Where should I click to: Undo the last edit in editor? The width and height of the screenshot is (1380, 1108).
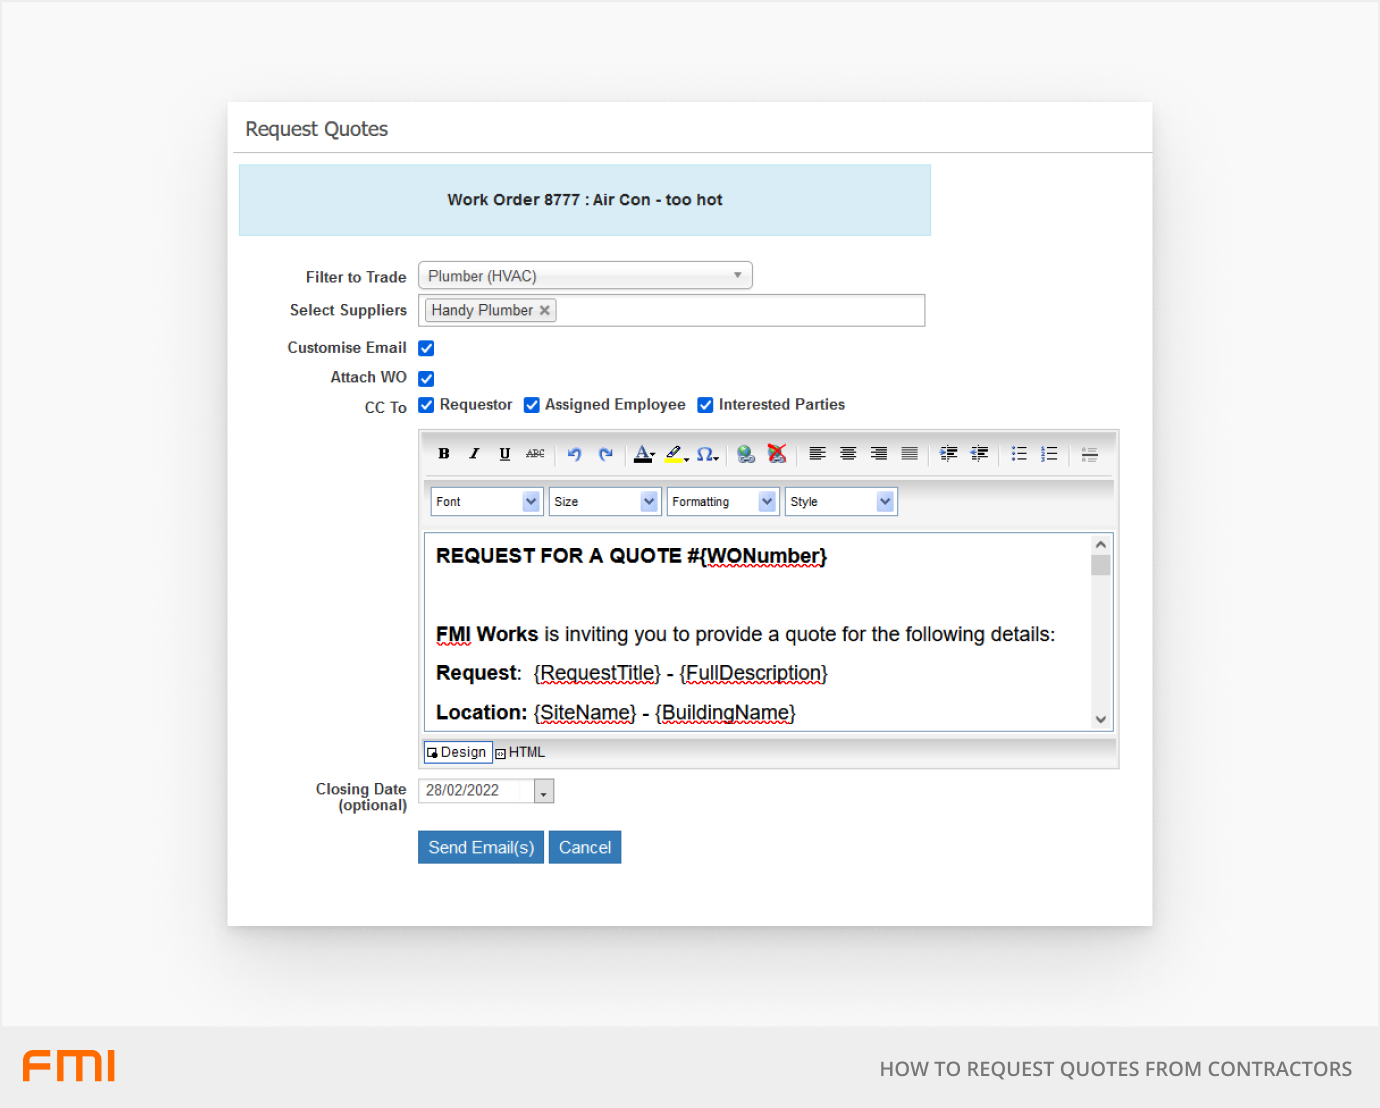[574, 454]
